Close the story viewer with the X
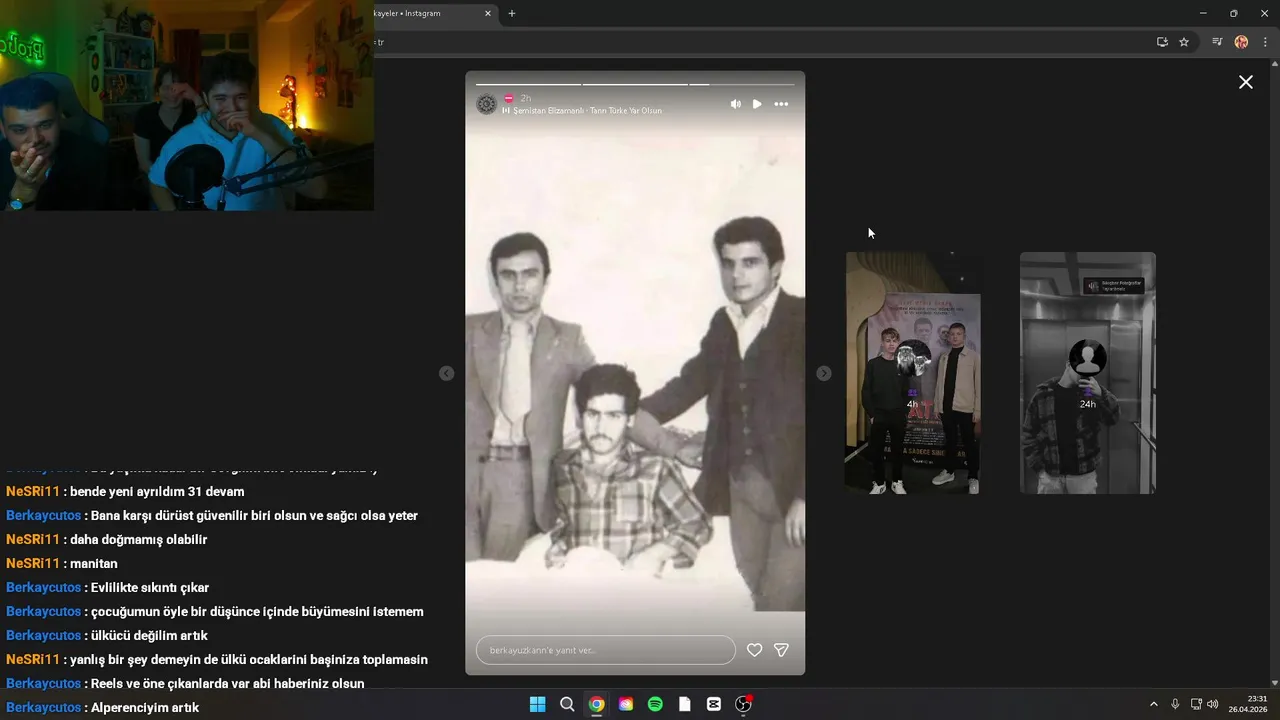The width and height of the screenshot is (1280, 720). [x=1246, y=82]
